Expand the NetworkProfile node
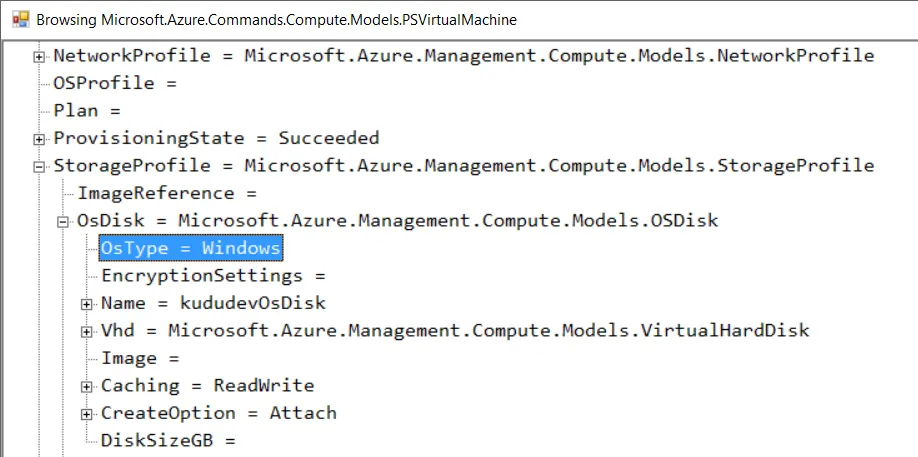 pos(39,57)
